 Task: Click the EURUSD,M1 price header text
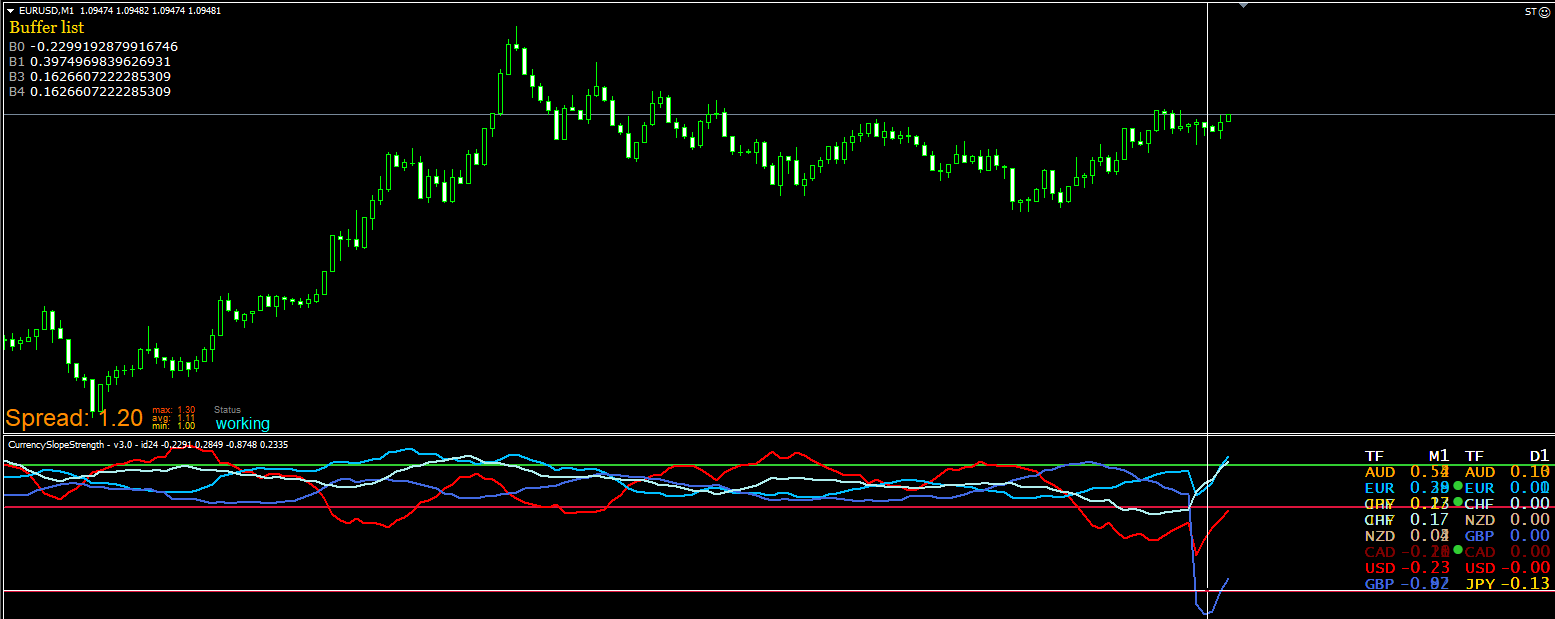pos(119,10)
